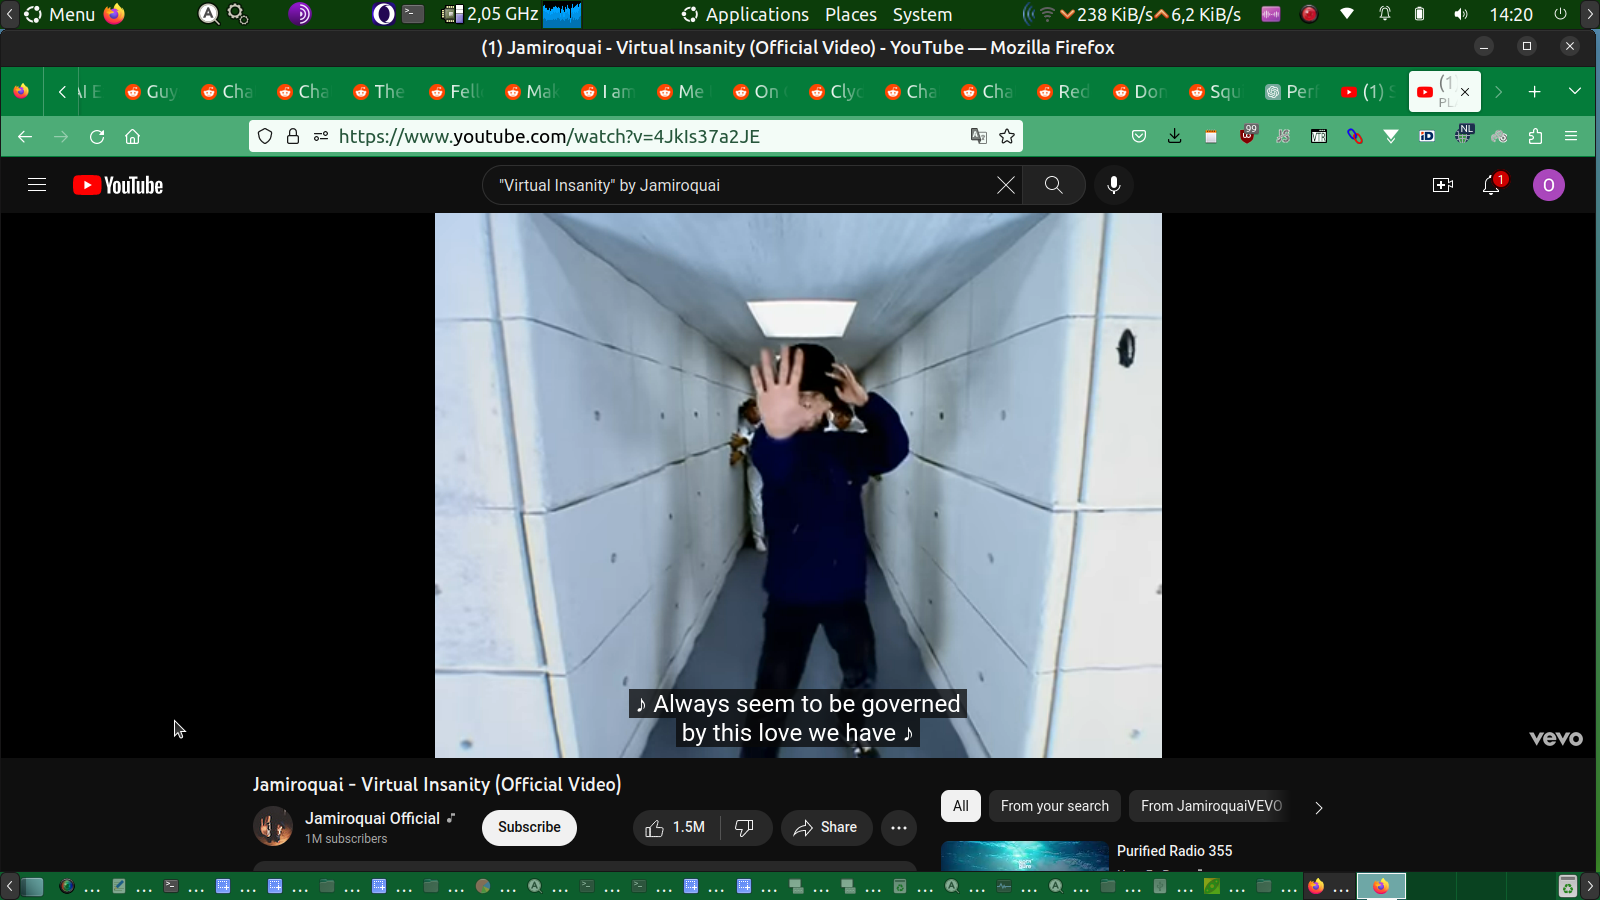Subscribe to Jamiroquai Official

(x=529, y=827)
